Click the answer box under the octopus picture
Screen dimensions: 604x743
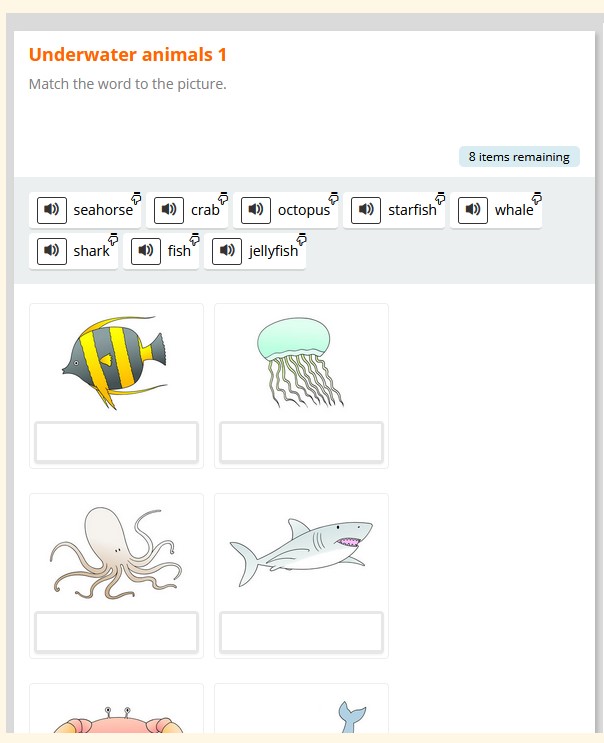pyautogui.click(x=117, y=632)
